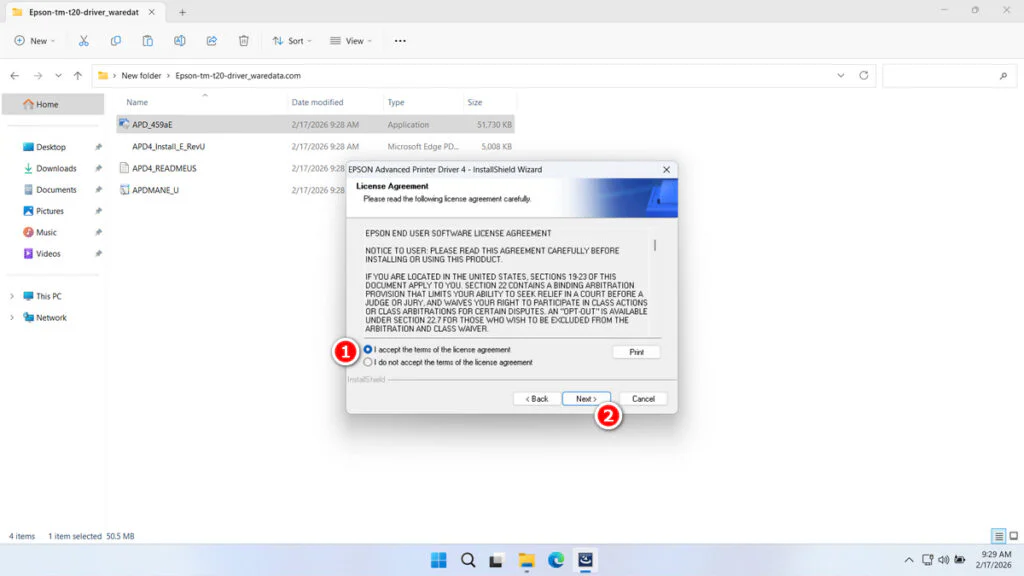The width and height of the screenshot is (1024, 576).
Task: Click the Share icon
Action: click(x=211, y=40)
